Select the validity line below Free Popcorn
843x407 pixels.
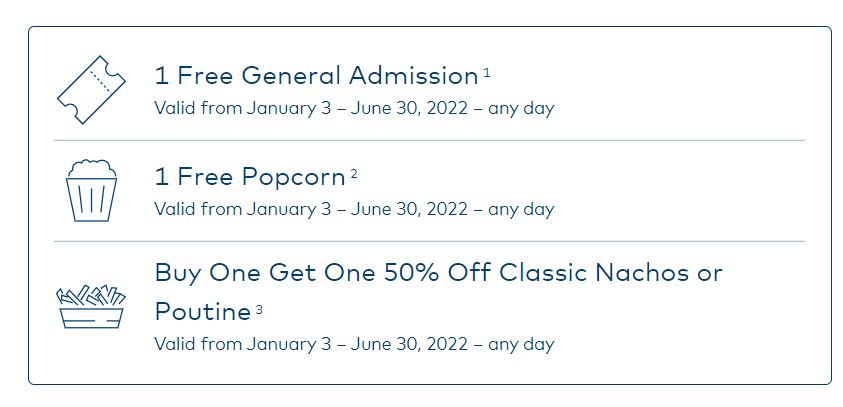pos(354,209)
